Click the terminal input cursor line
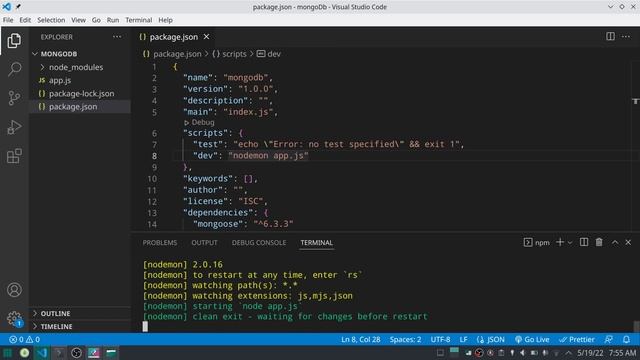This screenshot has height=360, width=640. tap(145, 326)
